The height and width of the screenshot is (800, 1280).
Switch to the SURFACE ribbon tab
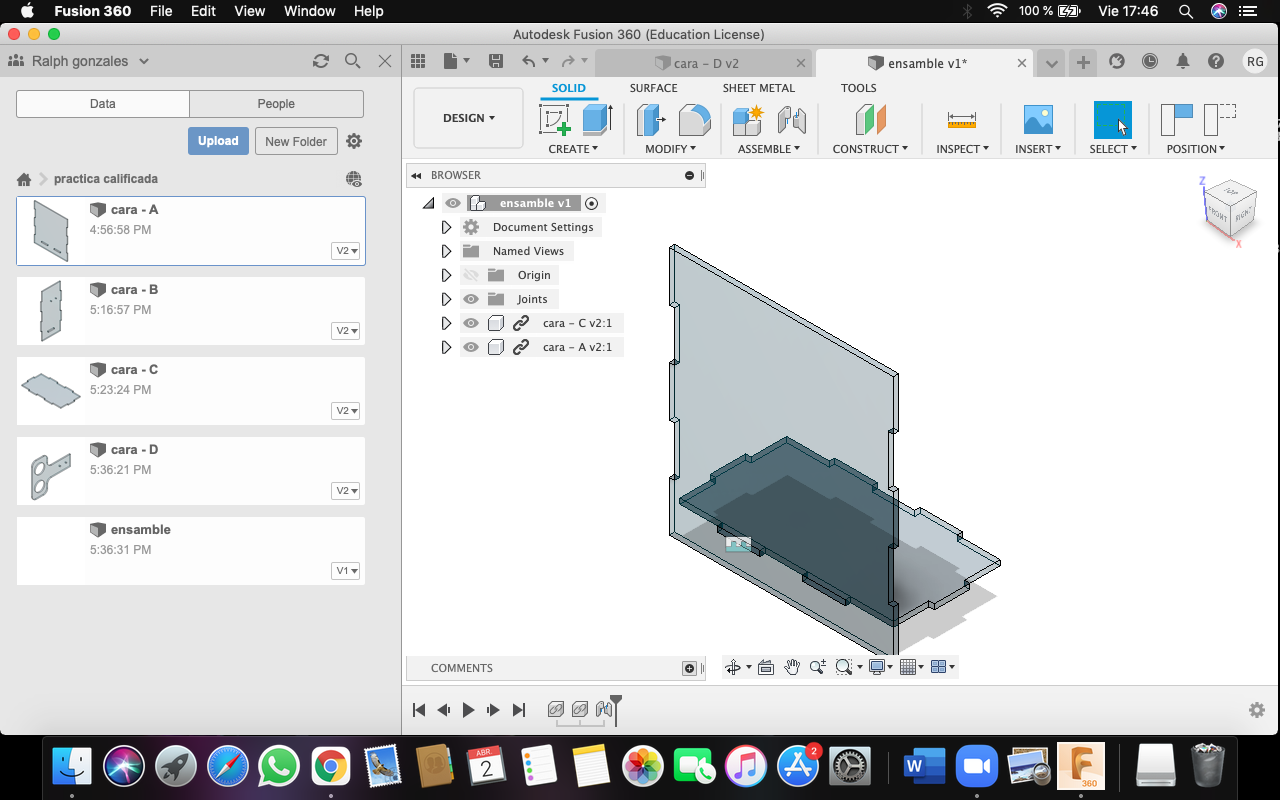click(x=653, y=88)
